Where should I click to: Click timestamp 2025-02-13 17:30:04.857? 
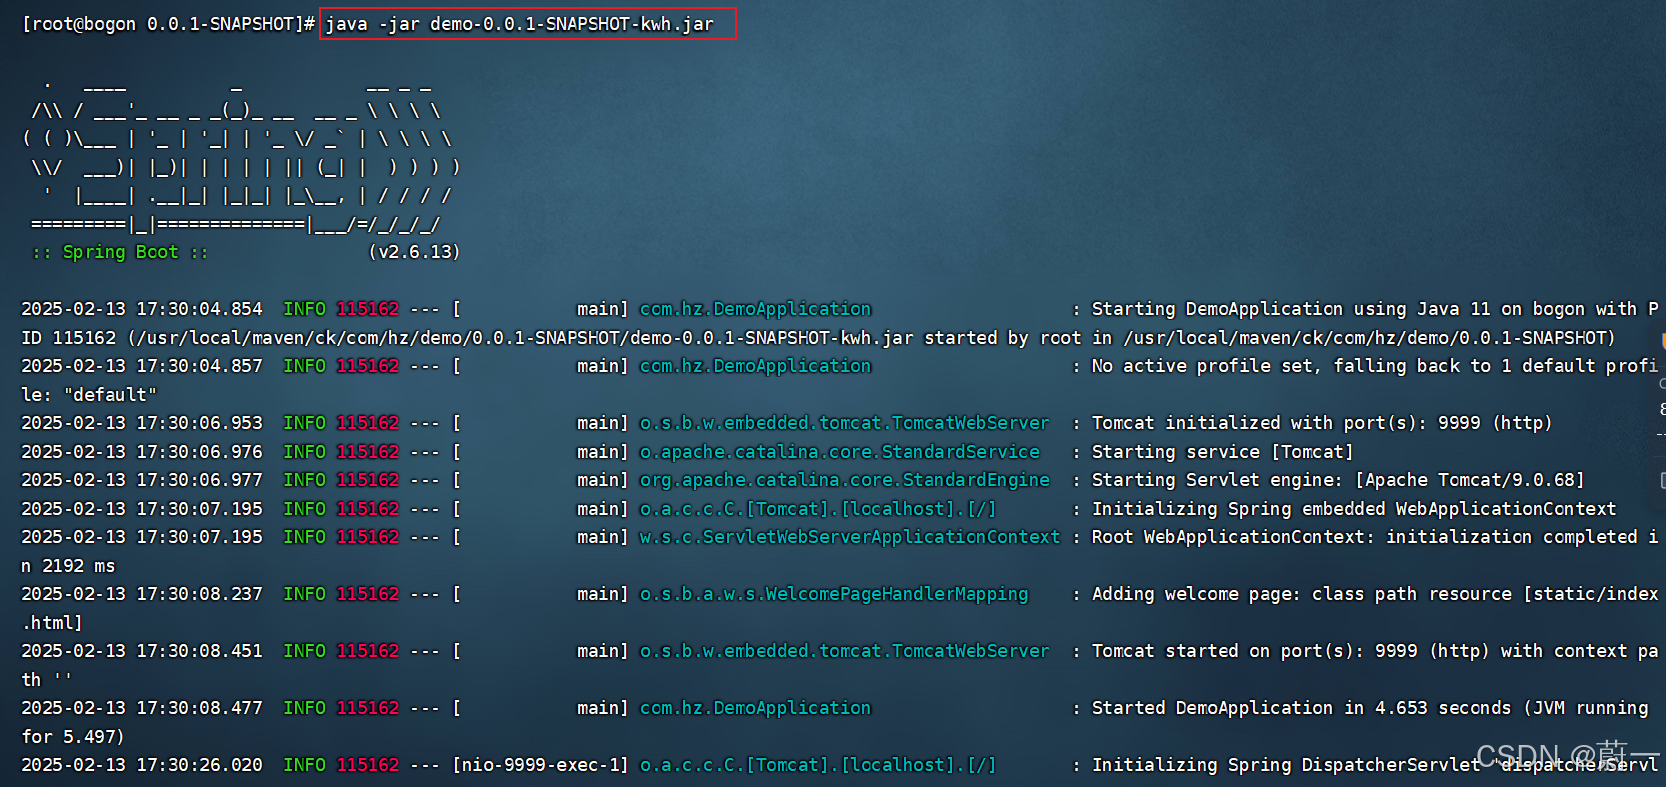pyautogui.click(x=142, y=366)
